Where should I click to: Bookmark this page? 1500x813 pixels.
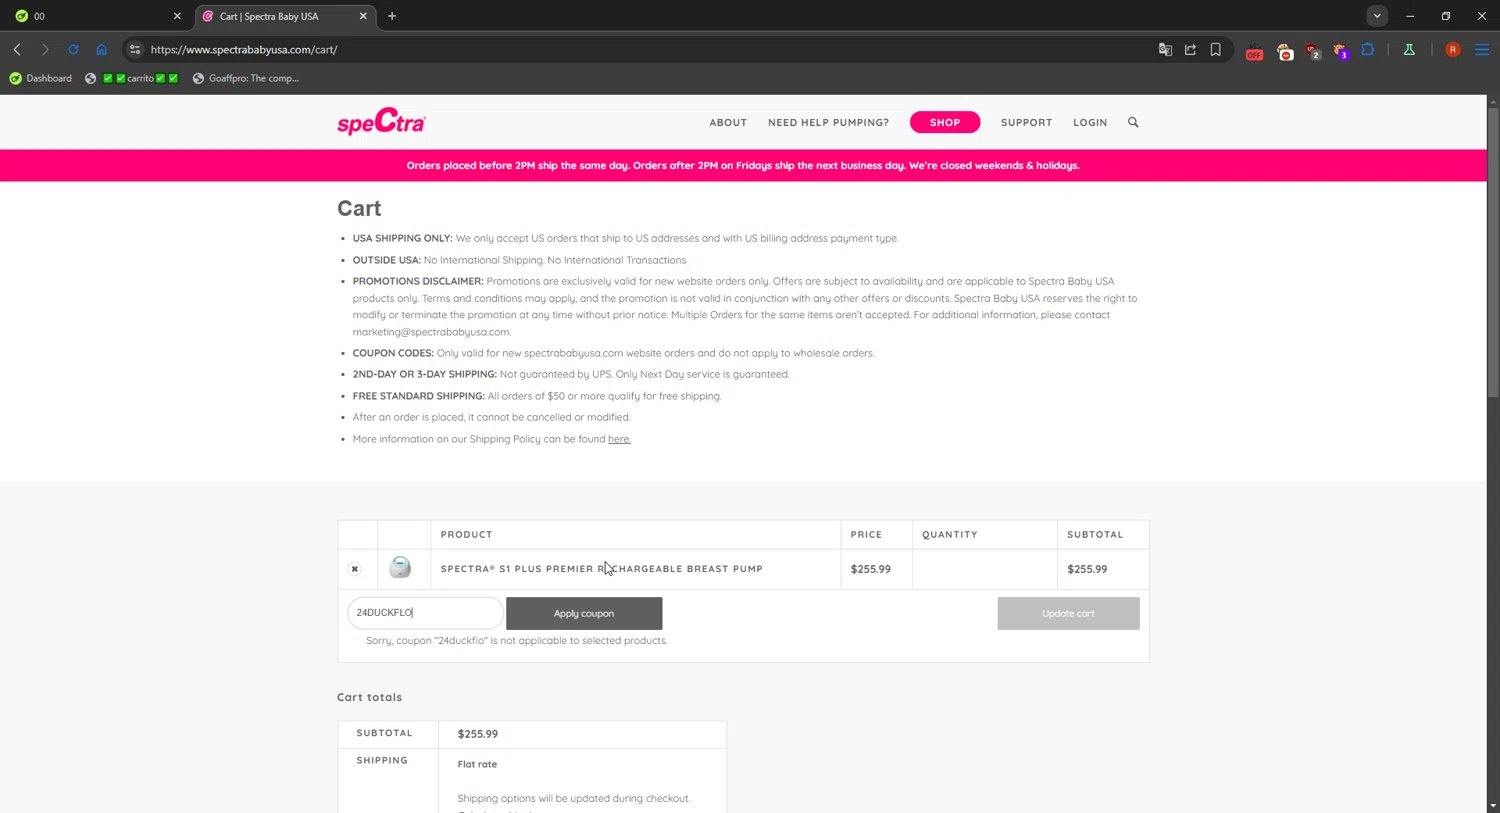pyautogui.click(x=1215, y=49)
